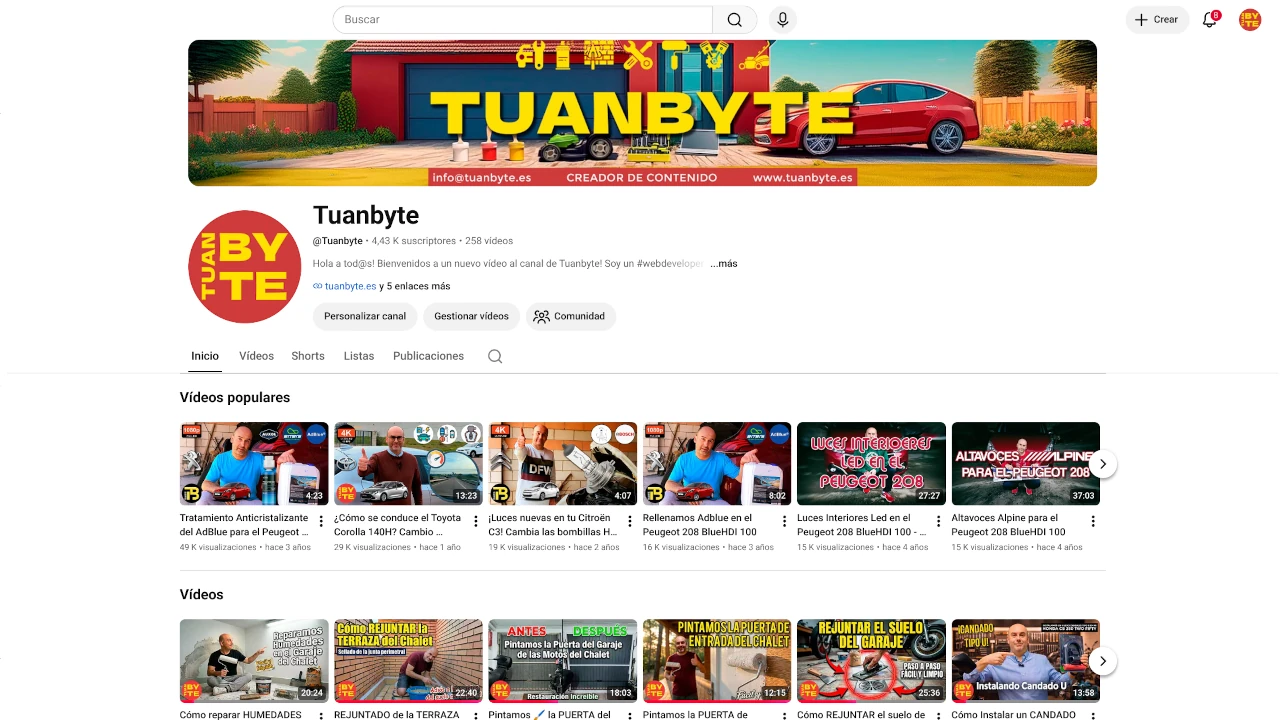Open the Comunidad button
Viewport: 1280px width, 720px height.
coord(571,316)
